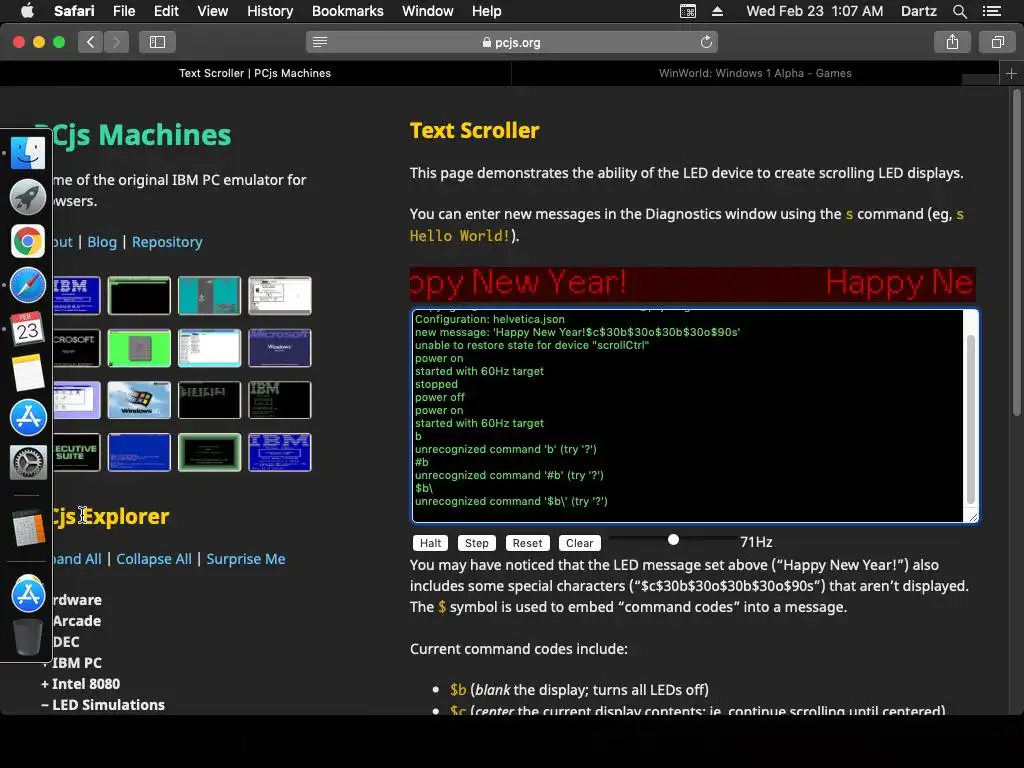Click Safari's forward arrow button
Viewport: 1024px width, 768px height.
pyautogui.click(x=116, y=42)
